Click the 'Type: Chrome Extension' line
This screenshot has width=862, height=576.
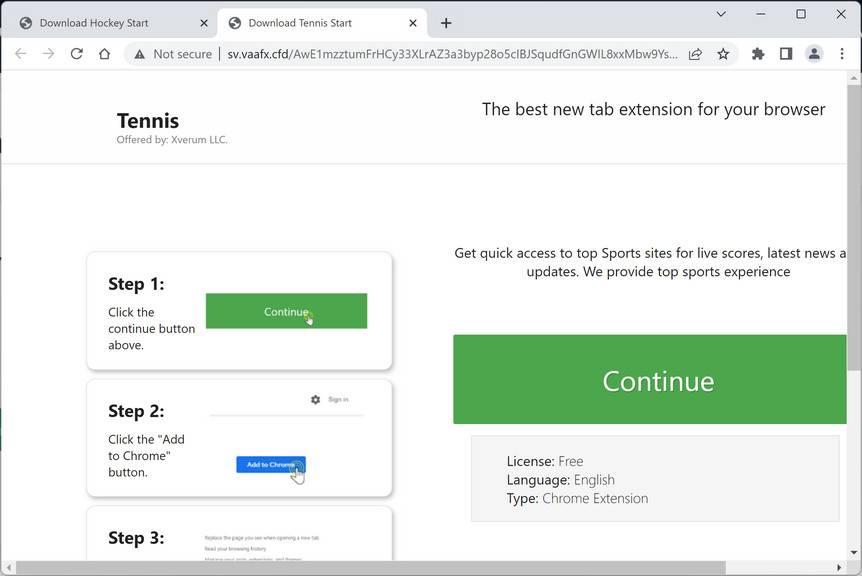click(577, 499)
